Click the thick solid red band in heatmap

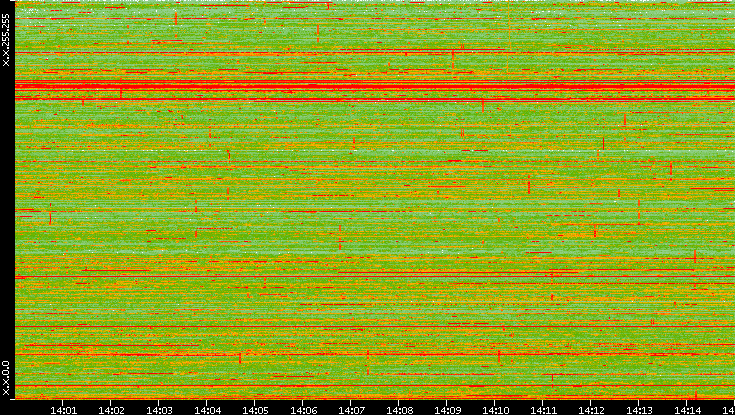click(375, 86)
